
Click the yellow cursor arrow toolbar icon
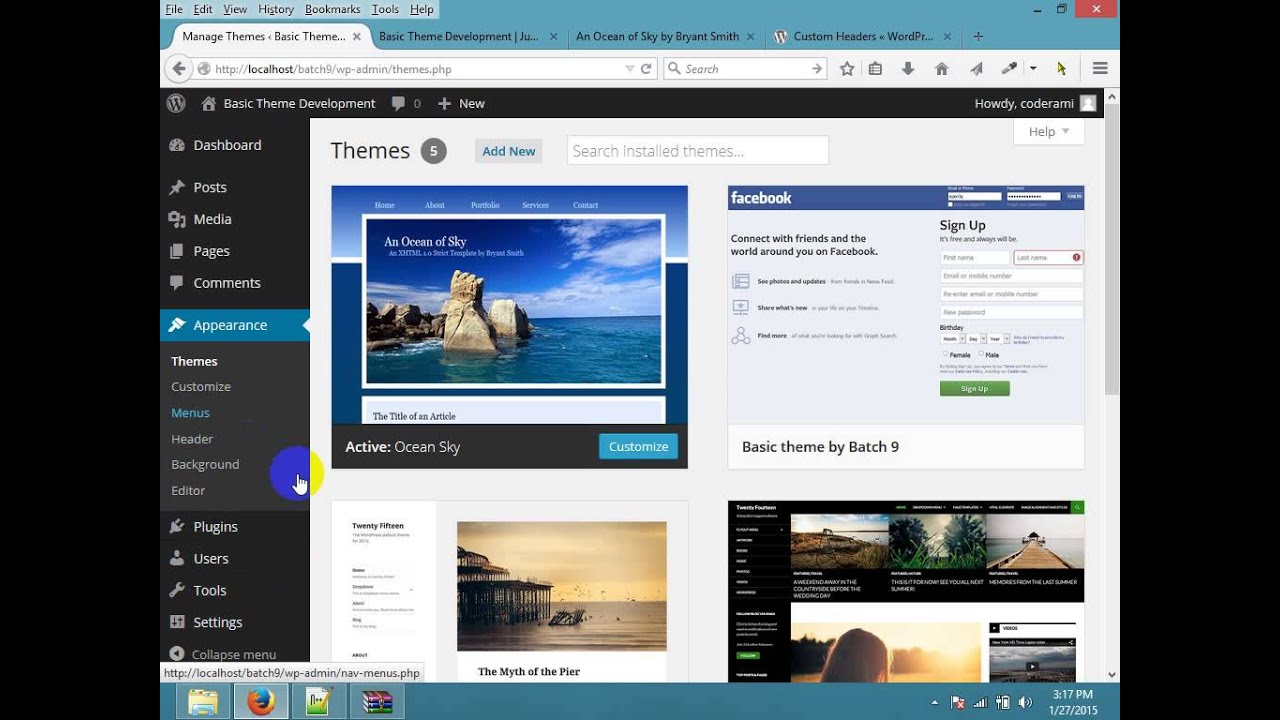click(1061, 69)
